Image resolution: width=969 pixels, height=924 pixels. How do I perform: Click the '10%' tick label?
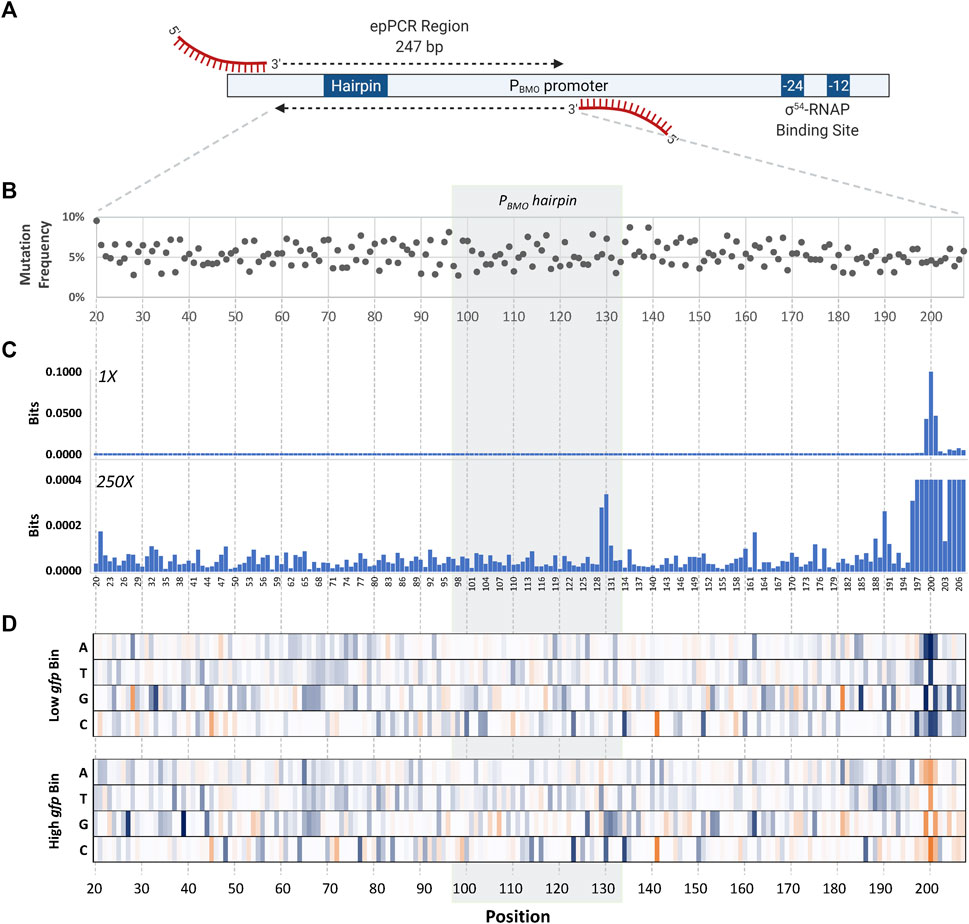[x=73, y=217]
